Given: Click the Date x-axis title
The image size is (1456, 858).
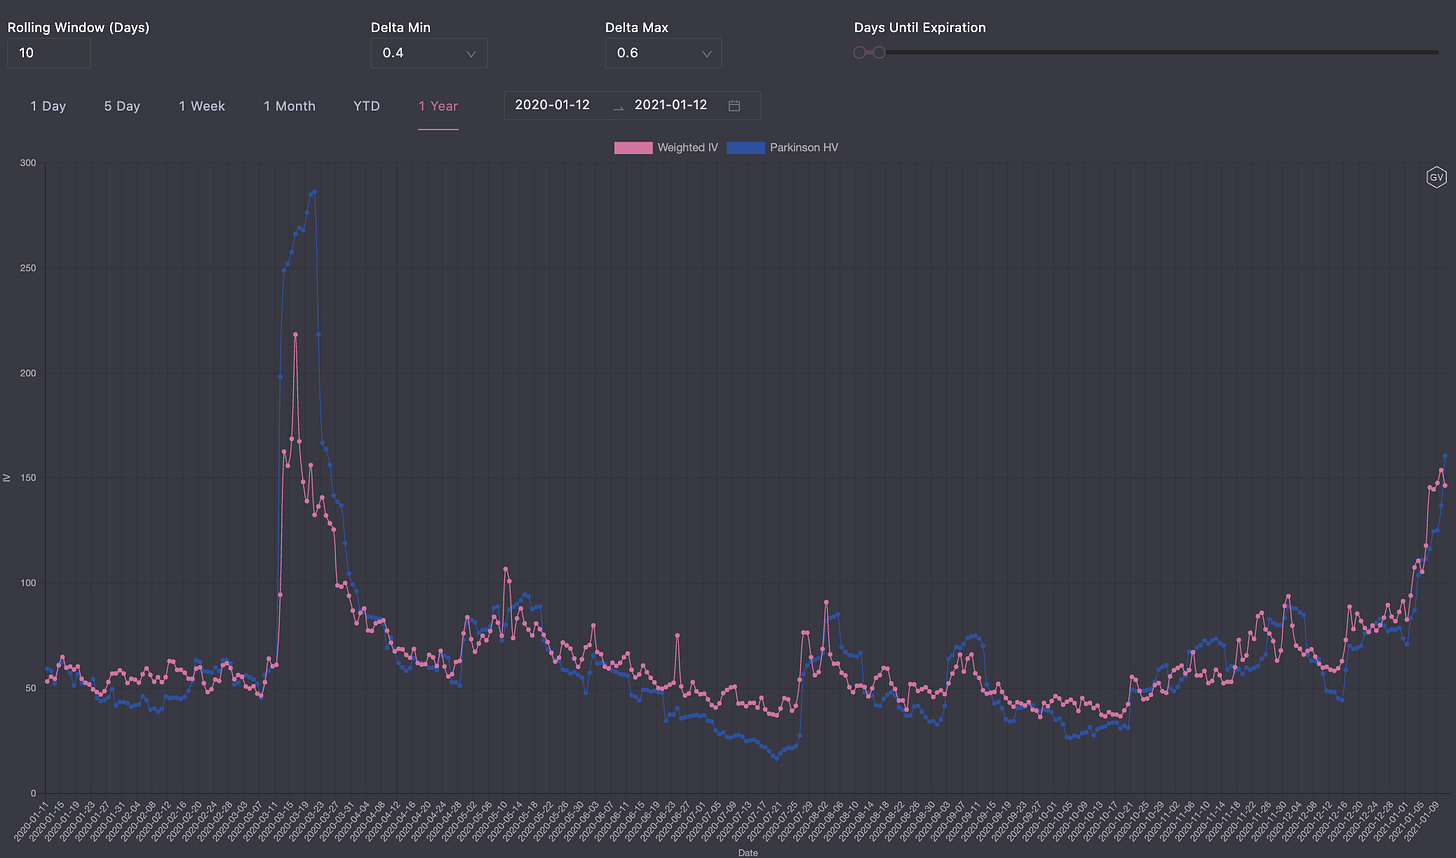Looking at the screenshot, I should [x=748, y=853].
